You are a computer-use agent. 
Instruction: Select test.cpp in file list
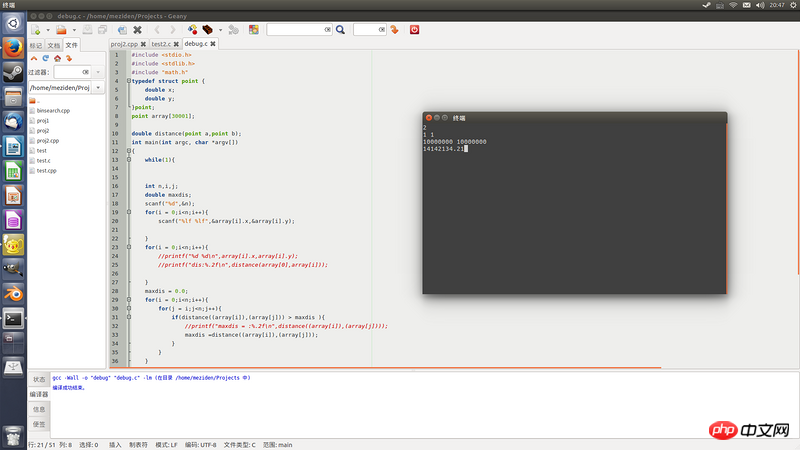[46, 171]
